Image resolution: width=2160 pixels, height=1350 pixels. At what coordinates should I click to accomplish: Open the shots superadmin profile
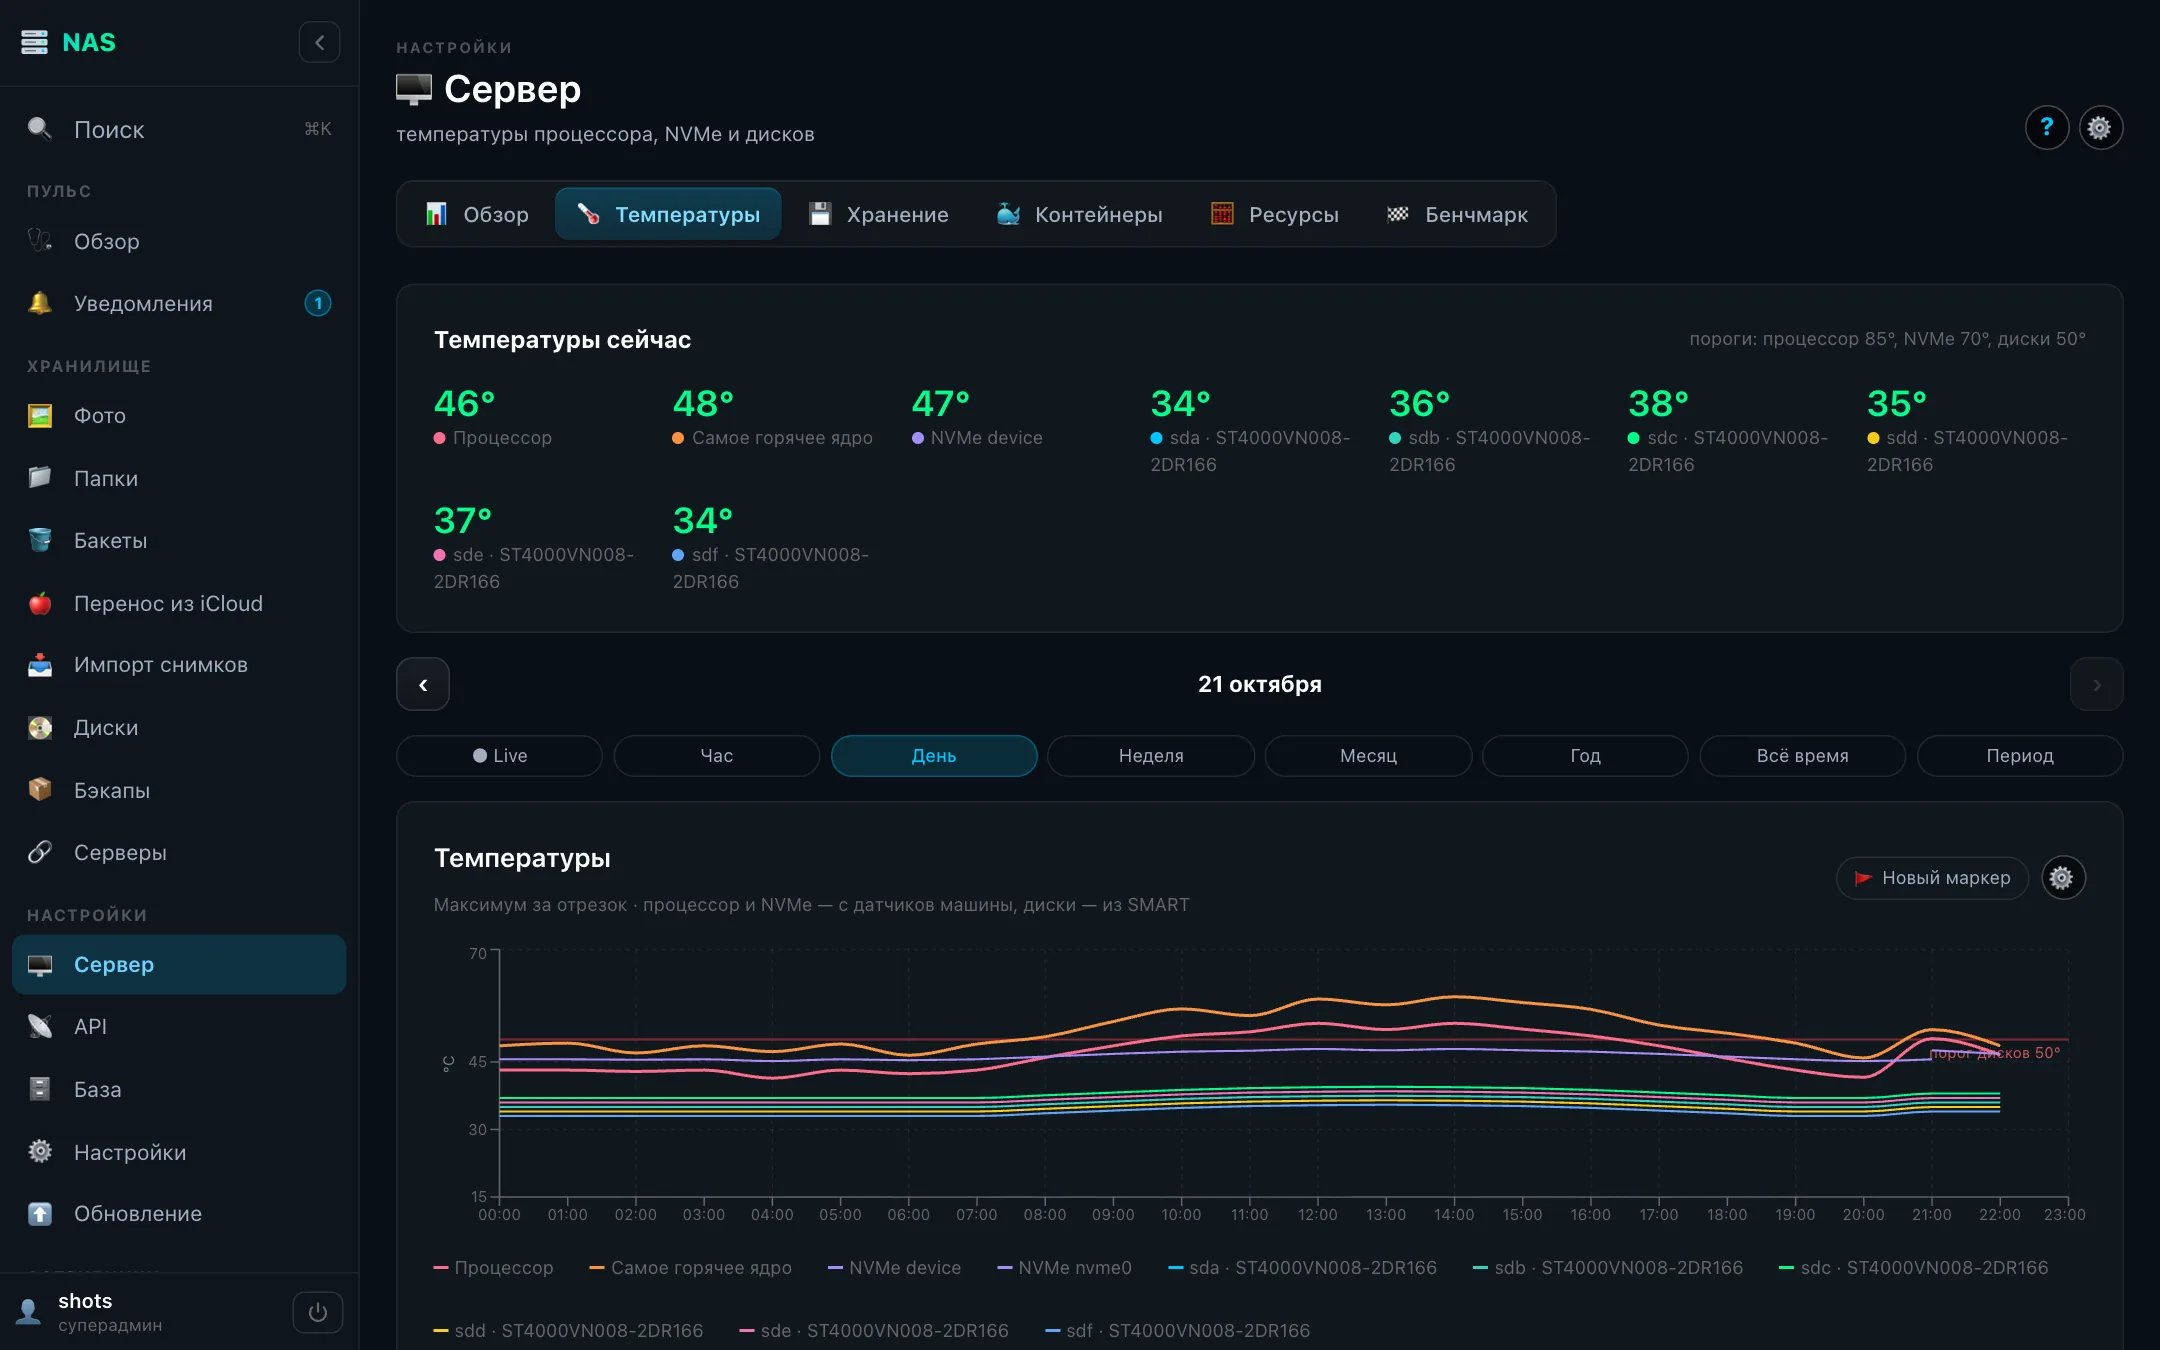[110, 1312]
